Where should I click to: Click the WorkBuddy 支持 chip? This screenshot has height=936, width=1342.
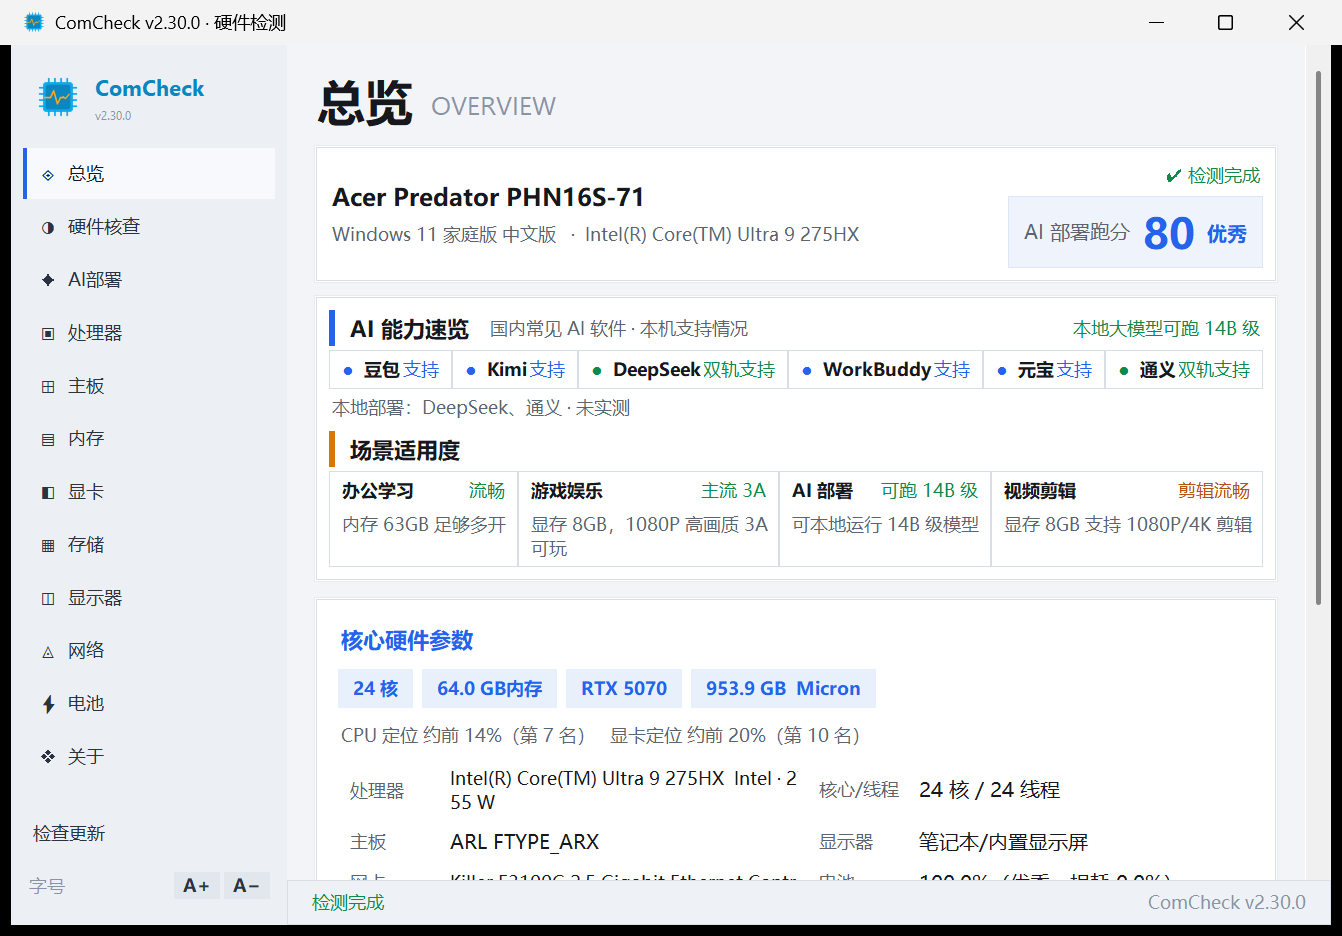pyautogui.click(x=886, y=370)
